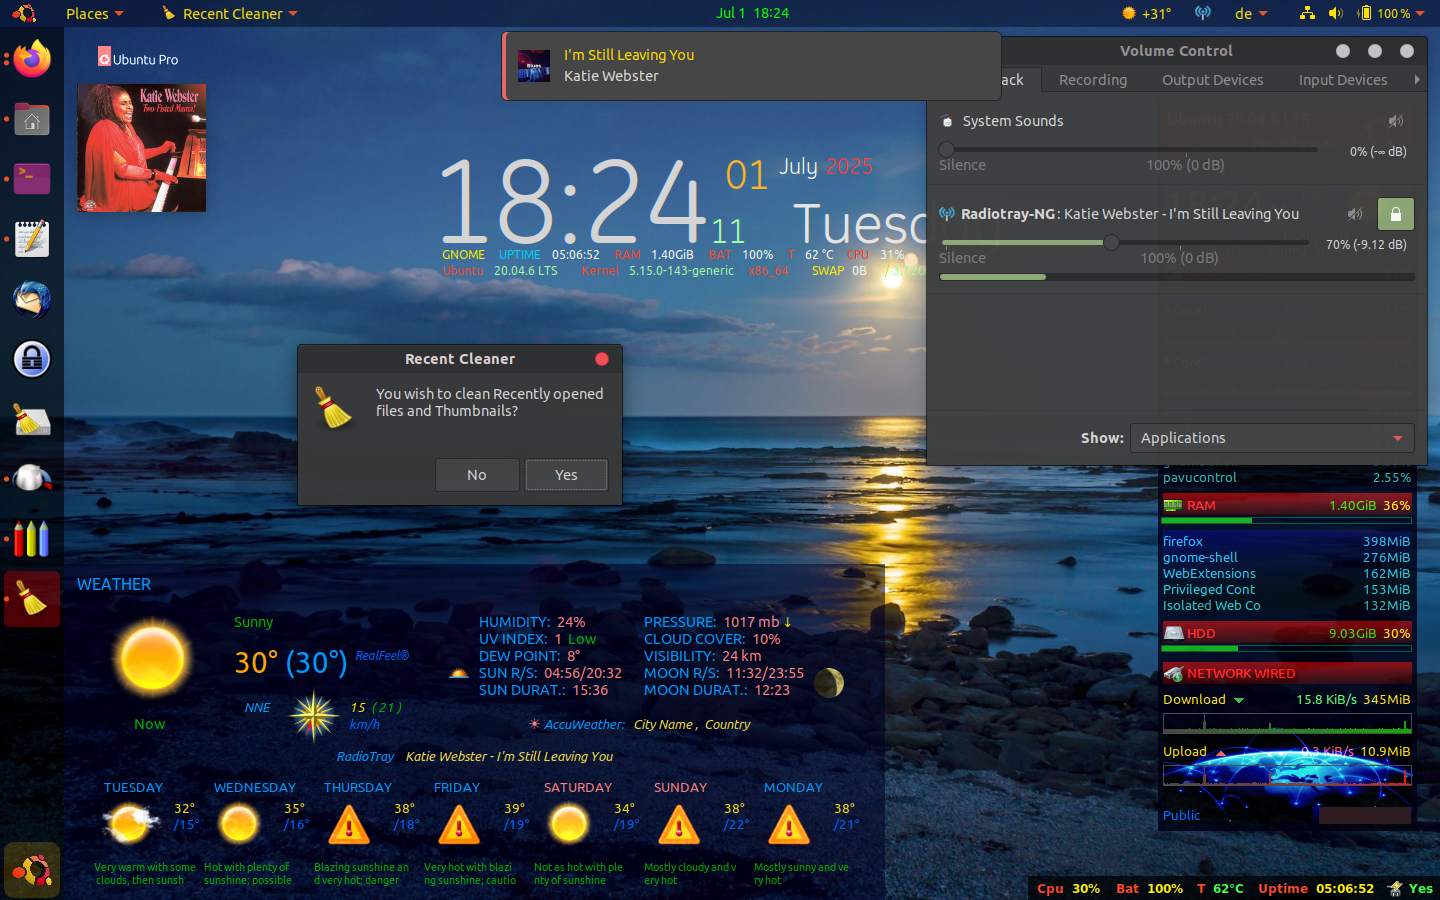
Task: Open the Files home folder dock icon
Action: (32, 119)
